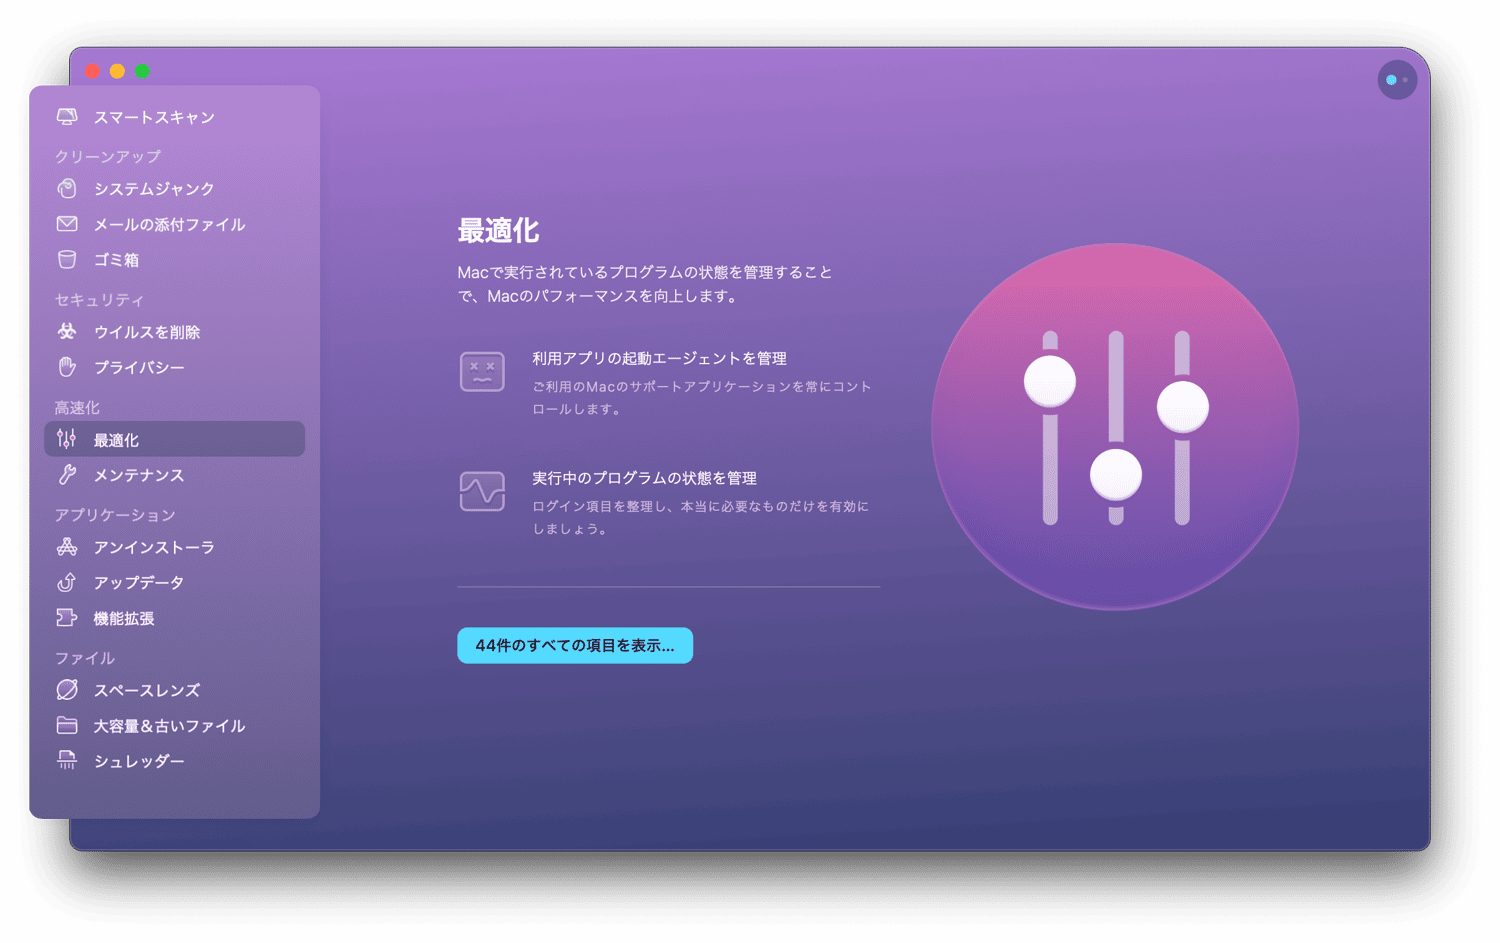Viewport: 1500px width, 943px height.
Task: Select システムジャンク from the sidebar
Action: (154, 188)
